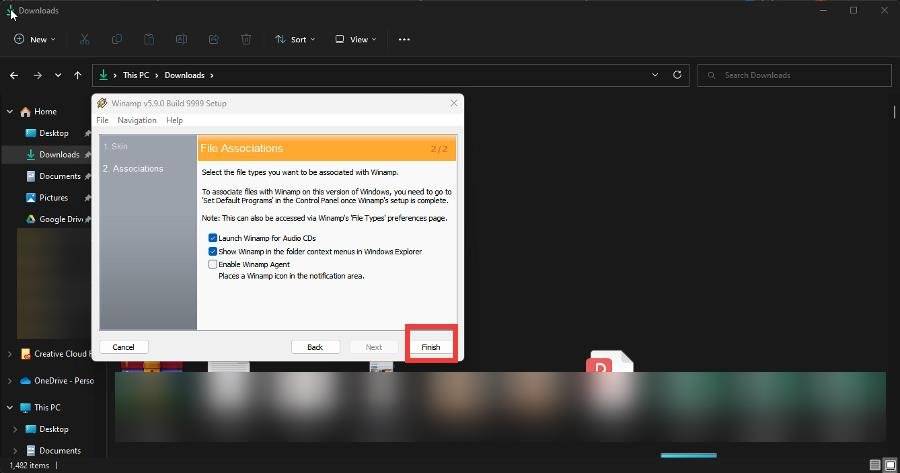Open the New dropdown in Explorer
Viewport: 900px width, 473px height.
(x=34, y=40)
